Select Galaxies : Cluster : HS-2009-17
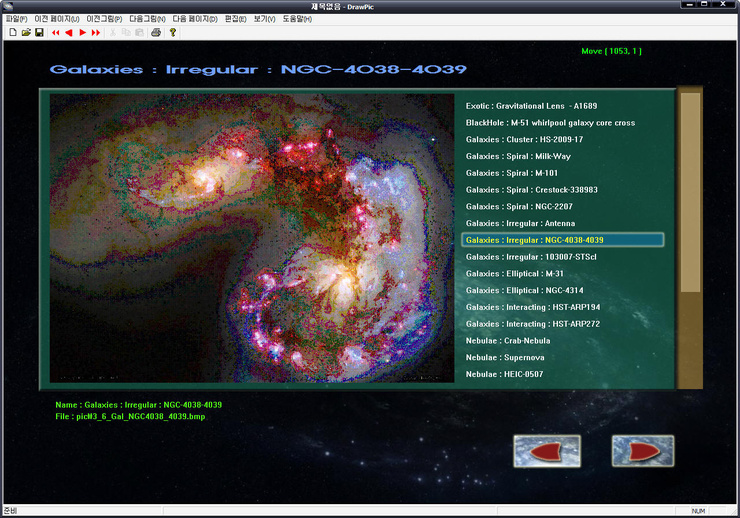 tap(524, 140)
